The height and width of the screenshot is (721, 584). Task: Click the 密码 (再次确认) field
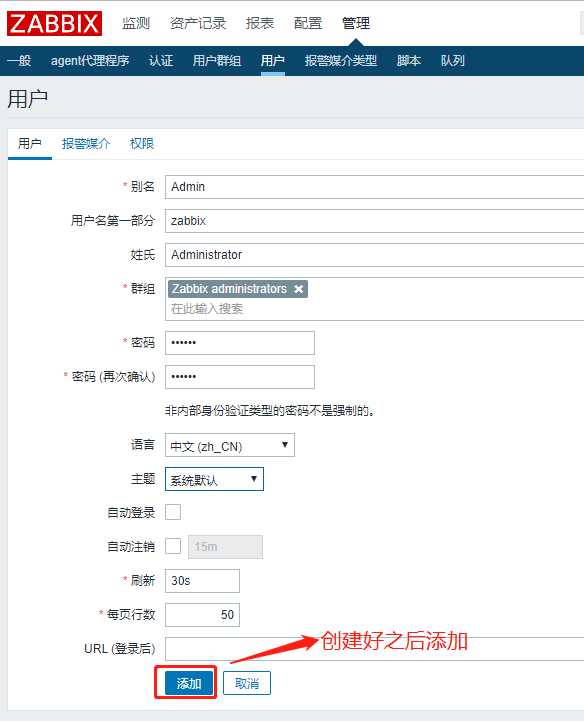click(240, 377)
